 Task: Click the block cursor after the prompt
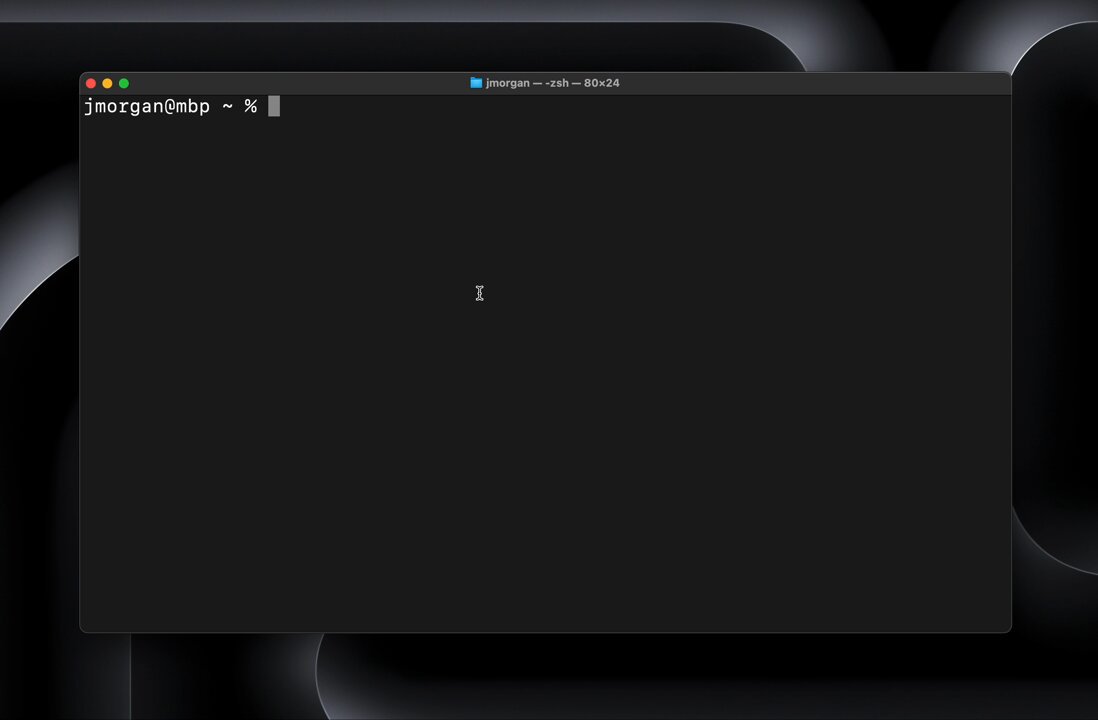pyautogui.click(x=274, y=106)
